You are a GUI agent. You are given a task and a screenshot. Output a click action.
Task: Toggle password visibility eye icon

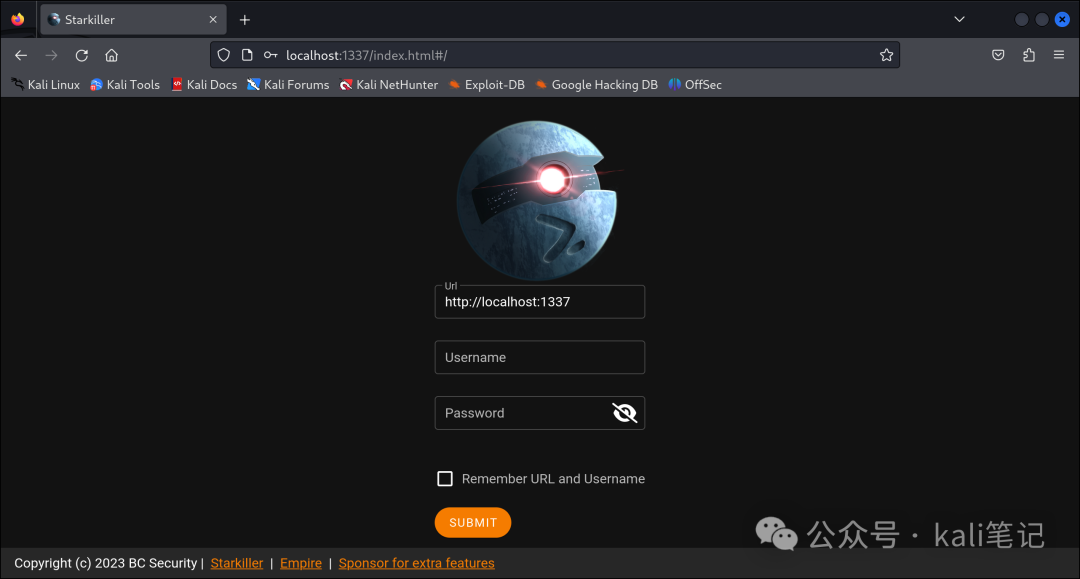[x=625, y=413]
